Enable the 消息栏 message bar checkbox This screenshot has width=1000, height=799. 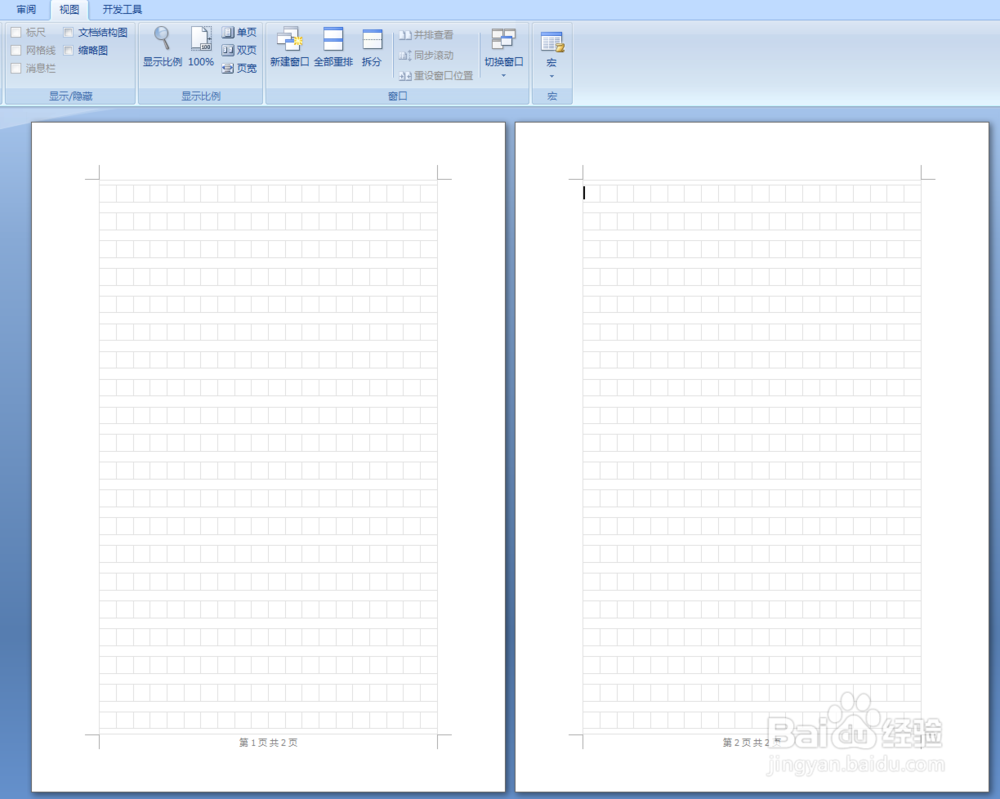[16, 68]
